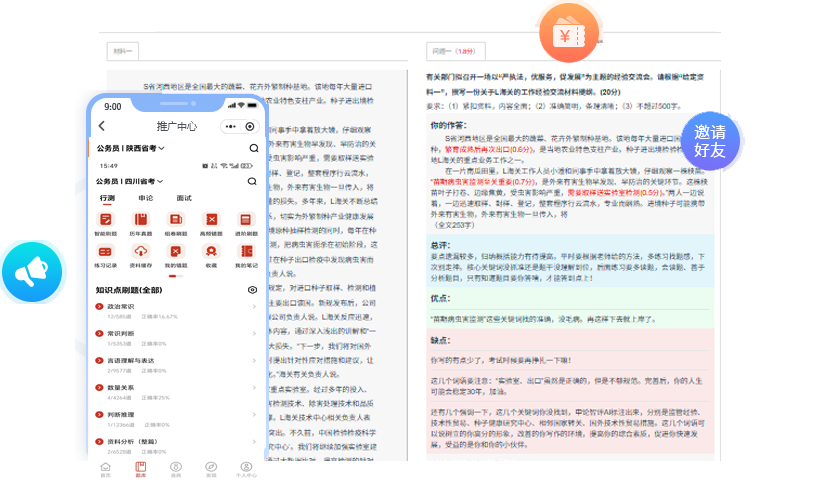Tap the circular target icon in phone header
822x504 pixels.
[x=250, y=126]
